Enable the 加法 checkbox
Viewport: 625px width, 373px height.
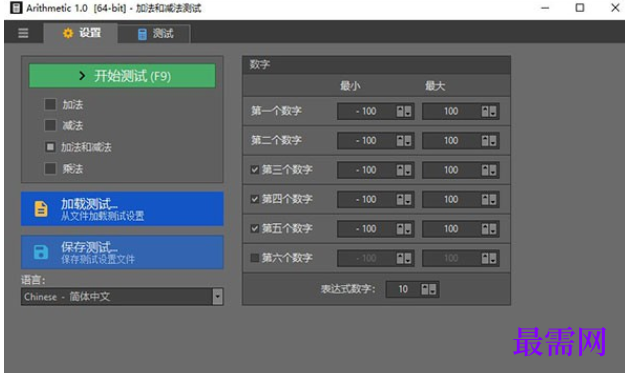click(50, 104)
